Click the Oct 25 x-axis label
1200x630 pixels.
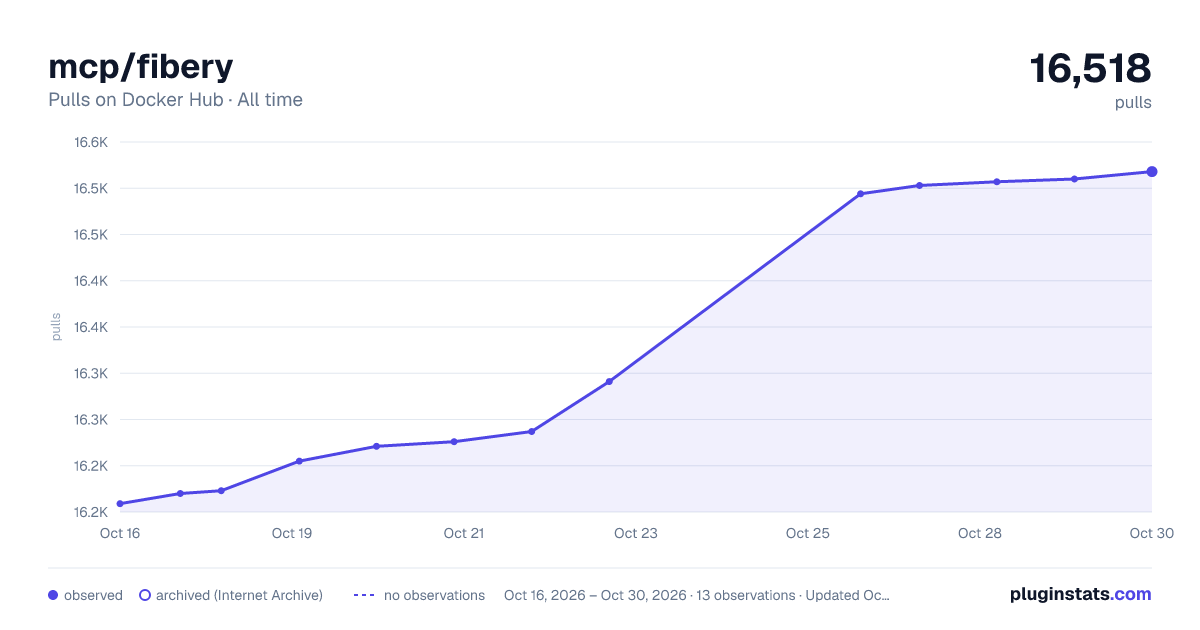click(808, 533)
